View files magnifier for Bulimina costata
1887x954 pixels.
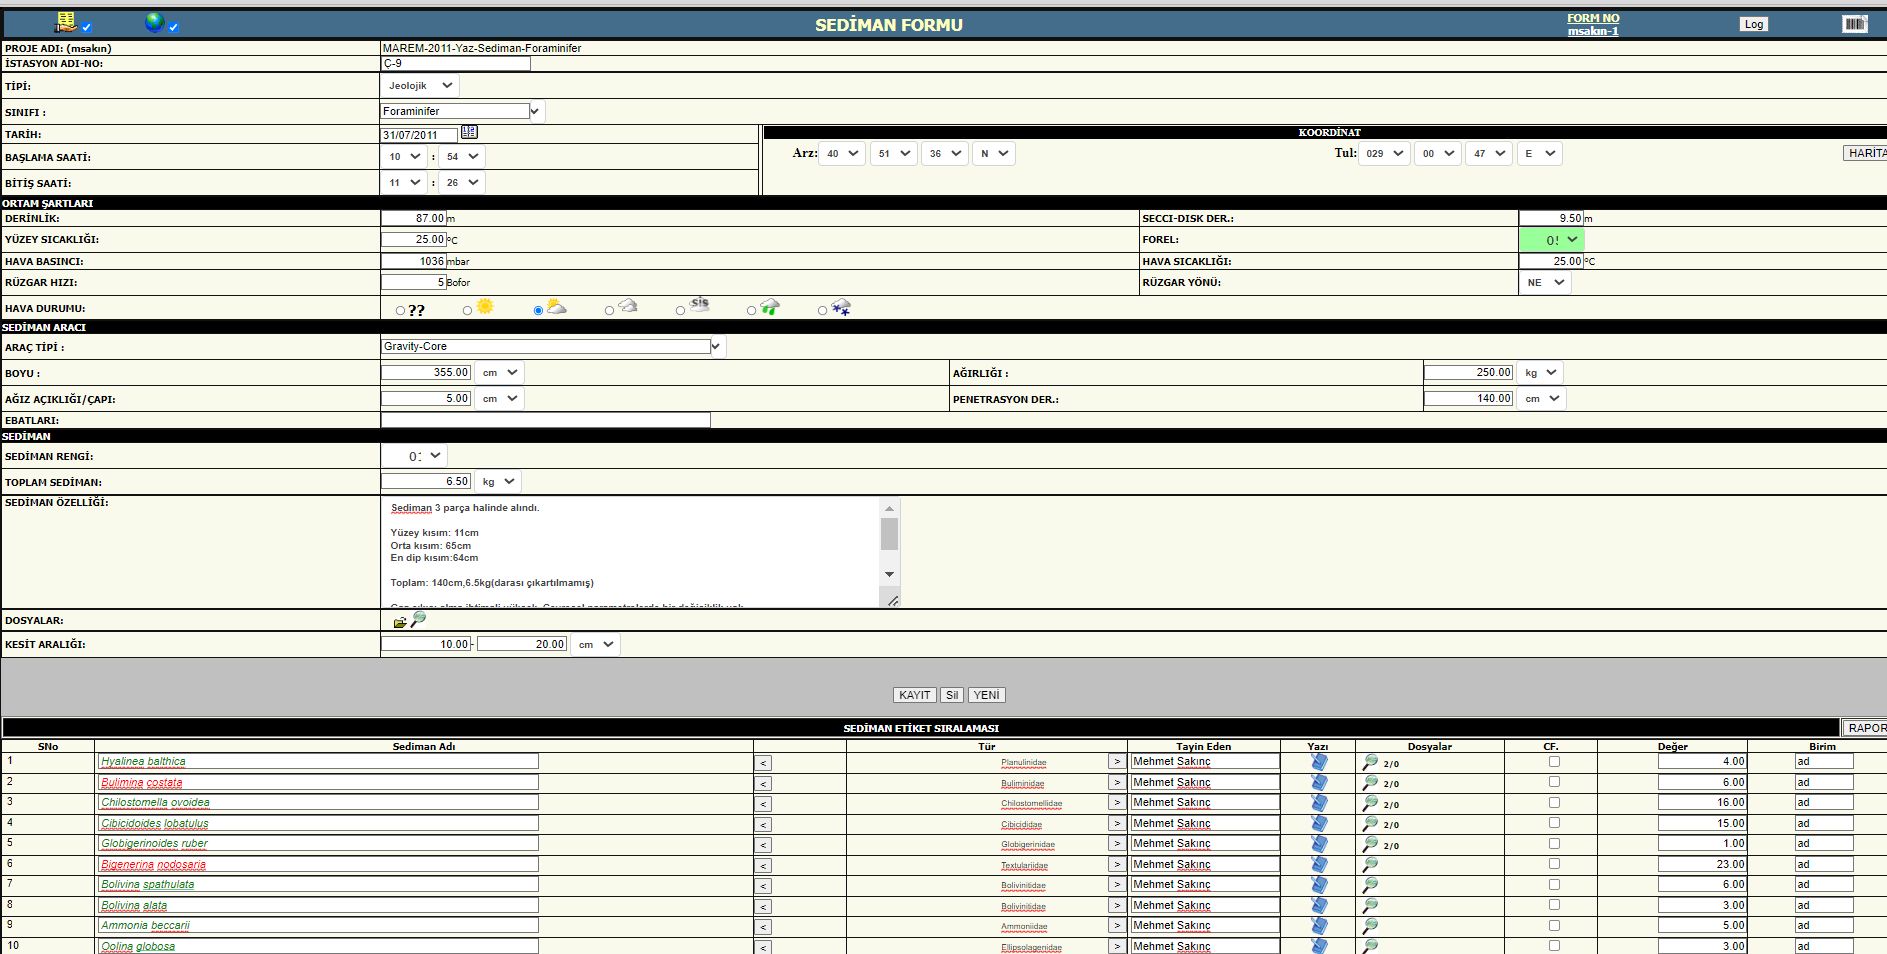click(1370, 783)
